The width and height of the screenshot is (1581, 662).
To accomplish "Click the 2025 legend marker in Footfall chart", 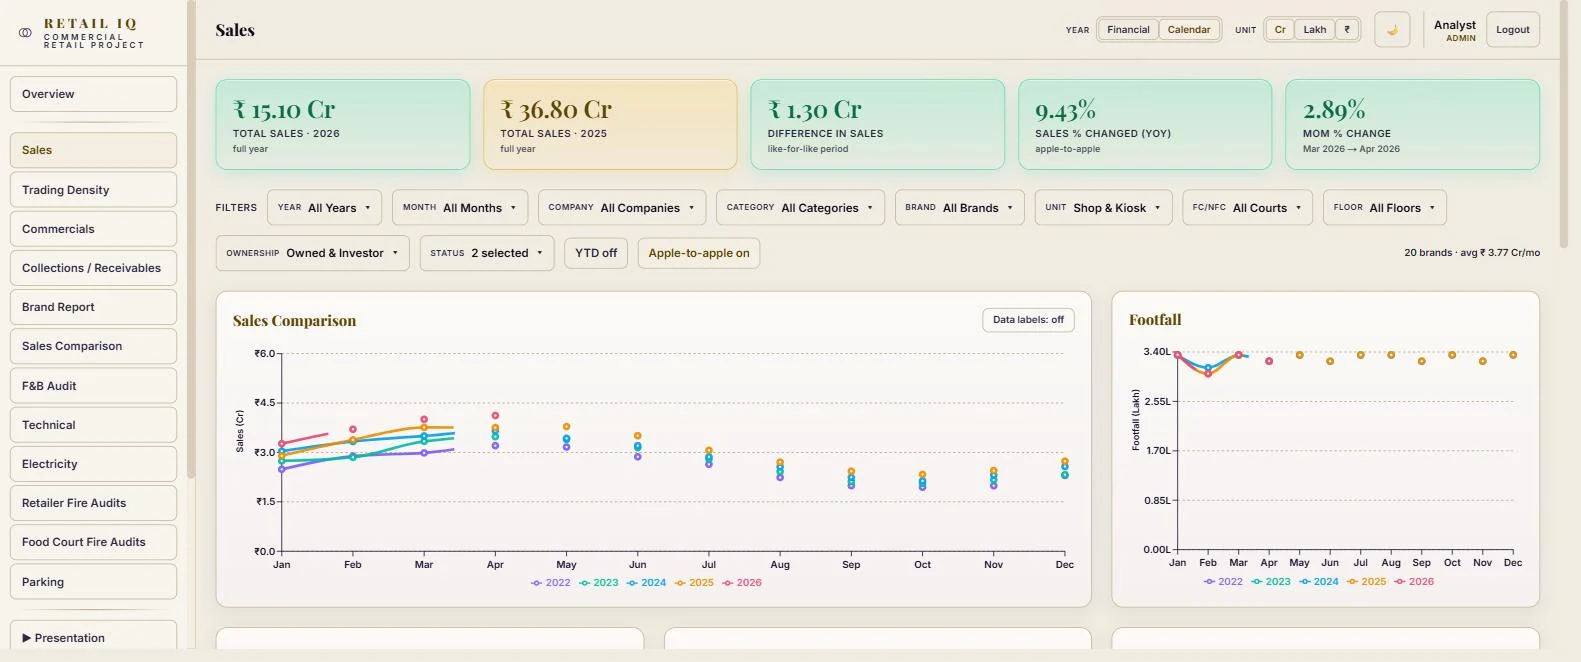I will [1353, 582].
